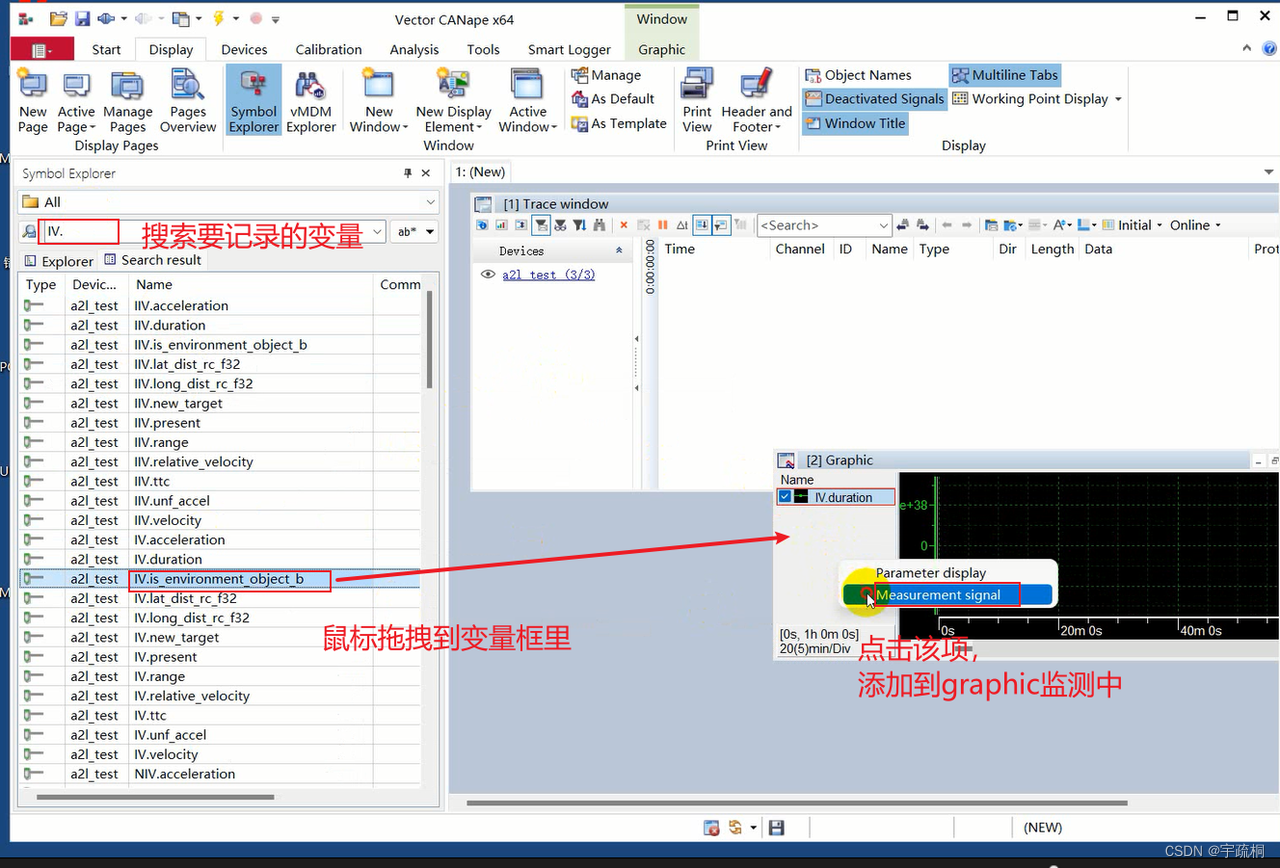Toggle the Object Names display option
The height and width of the screenshot is (868, 1280).
tap(858, 75)
